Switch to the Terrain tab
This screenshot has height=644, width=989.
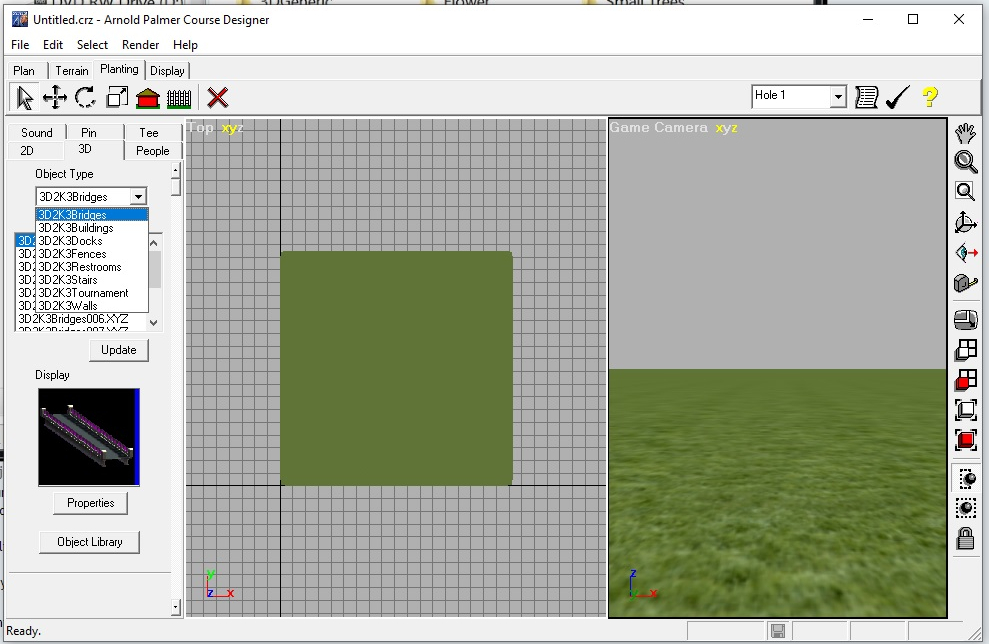[72, 70]
